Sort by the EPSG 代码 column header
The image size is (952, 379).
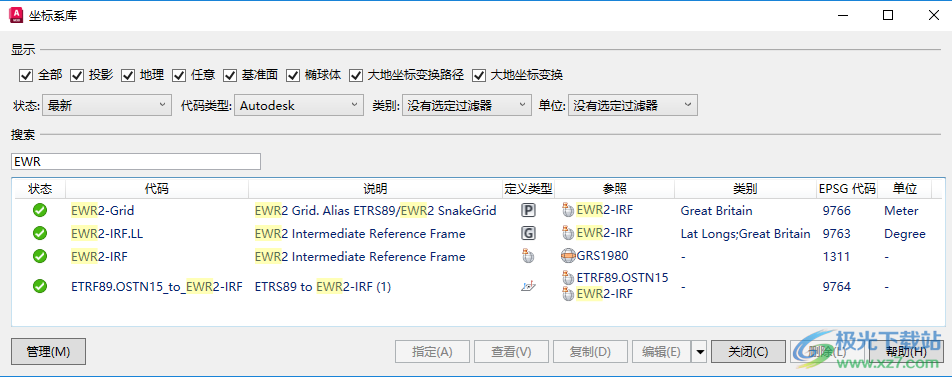tap(847, 189)
